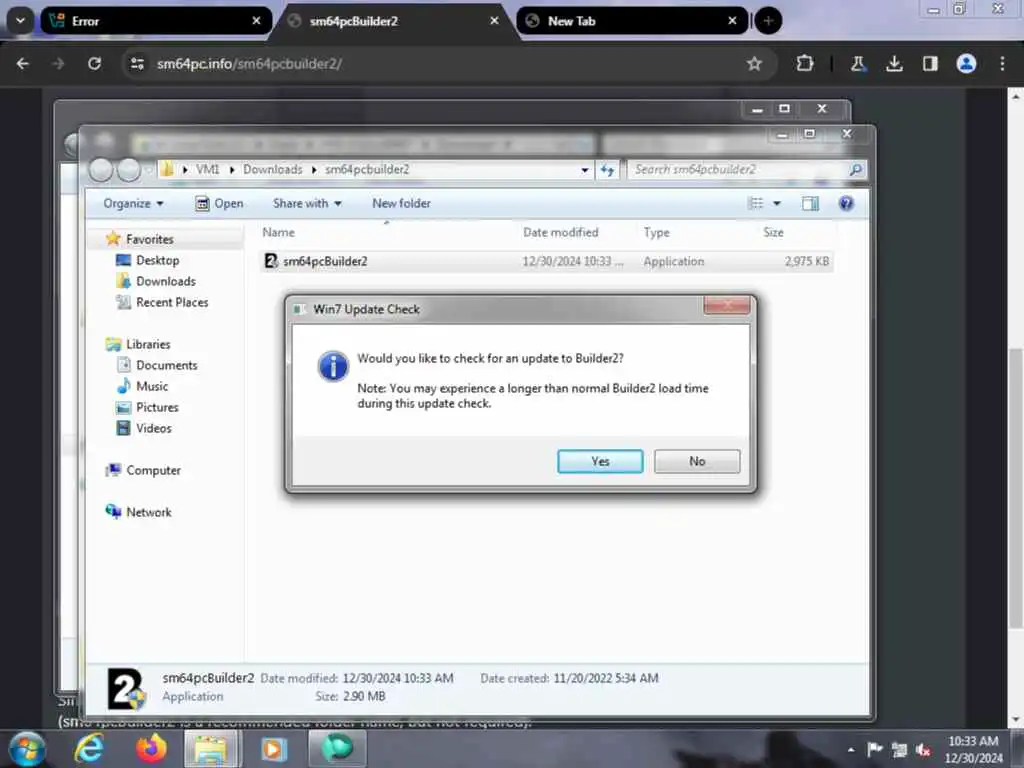Select Computer in navigation pane
This screenshot has width=1024, height=768.
[153, 470]
